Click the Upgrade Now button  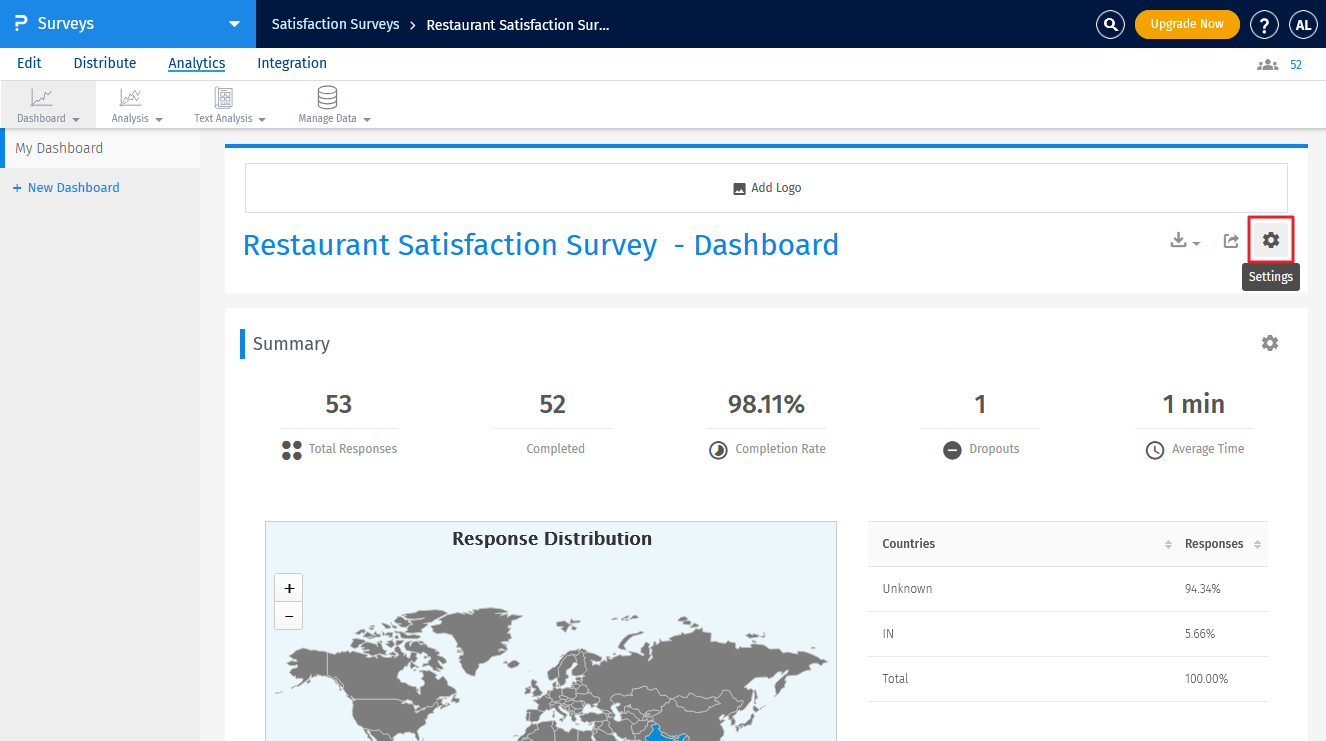(1186, 24)
